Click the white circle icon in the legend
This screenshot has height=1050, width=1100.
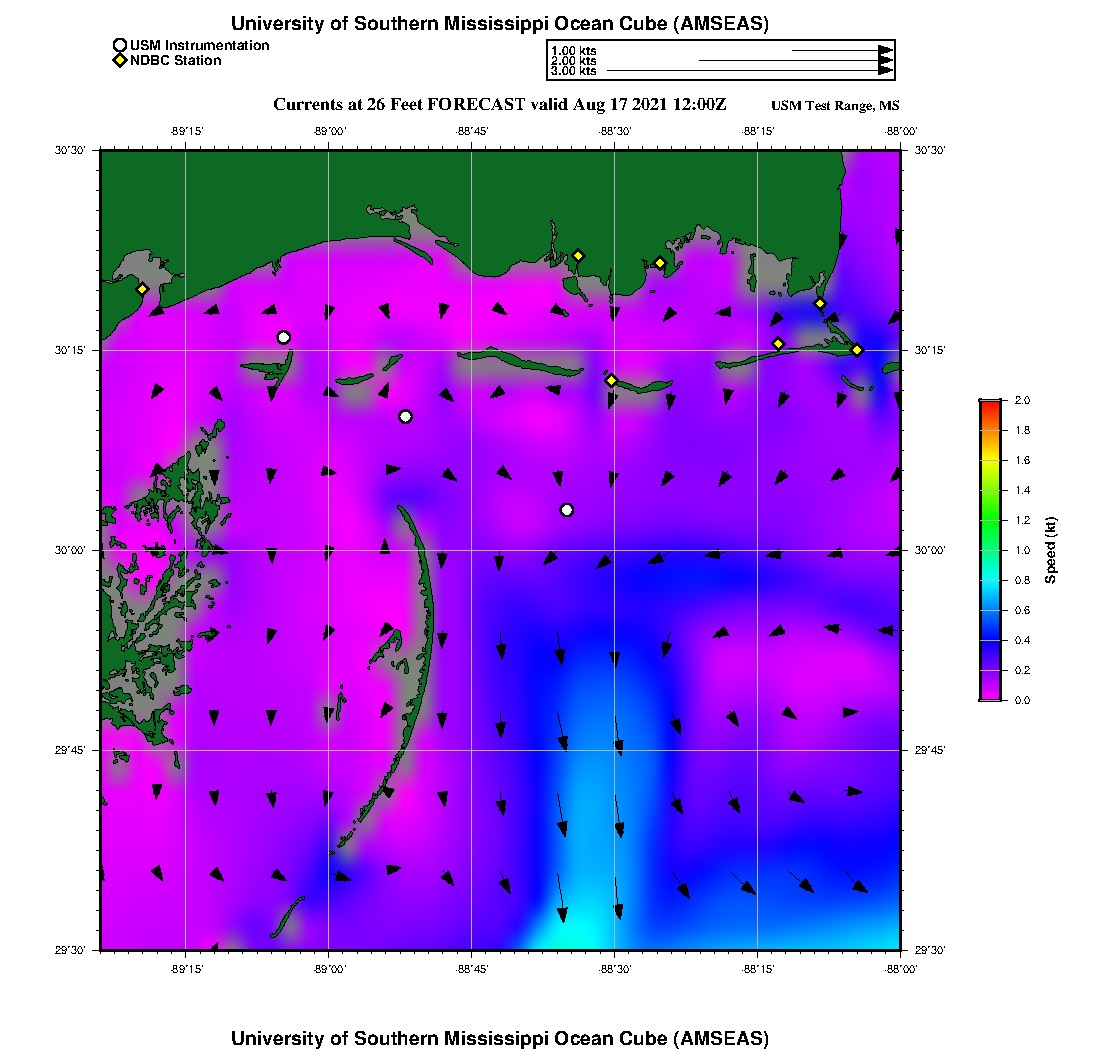pyautogui.click(x=120, y=45)
